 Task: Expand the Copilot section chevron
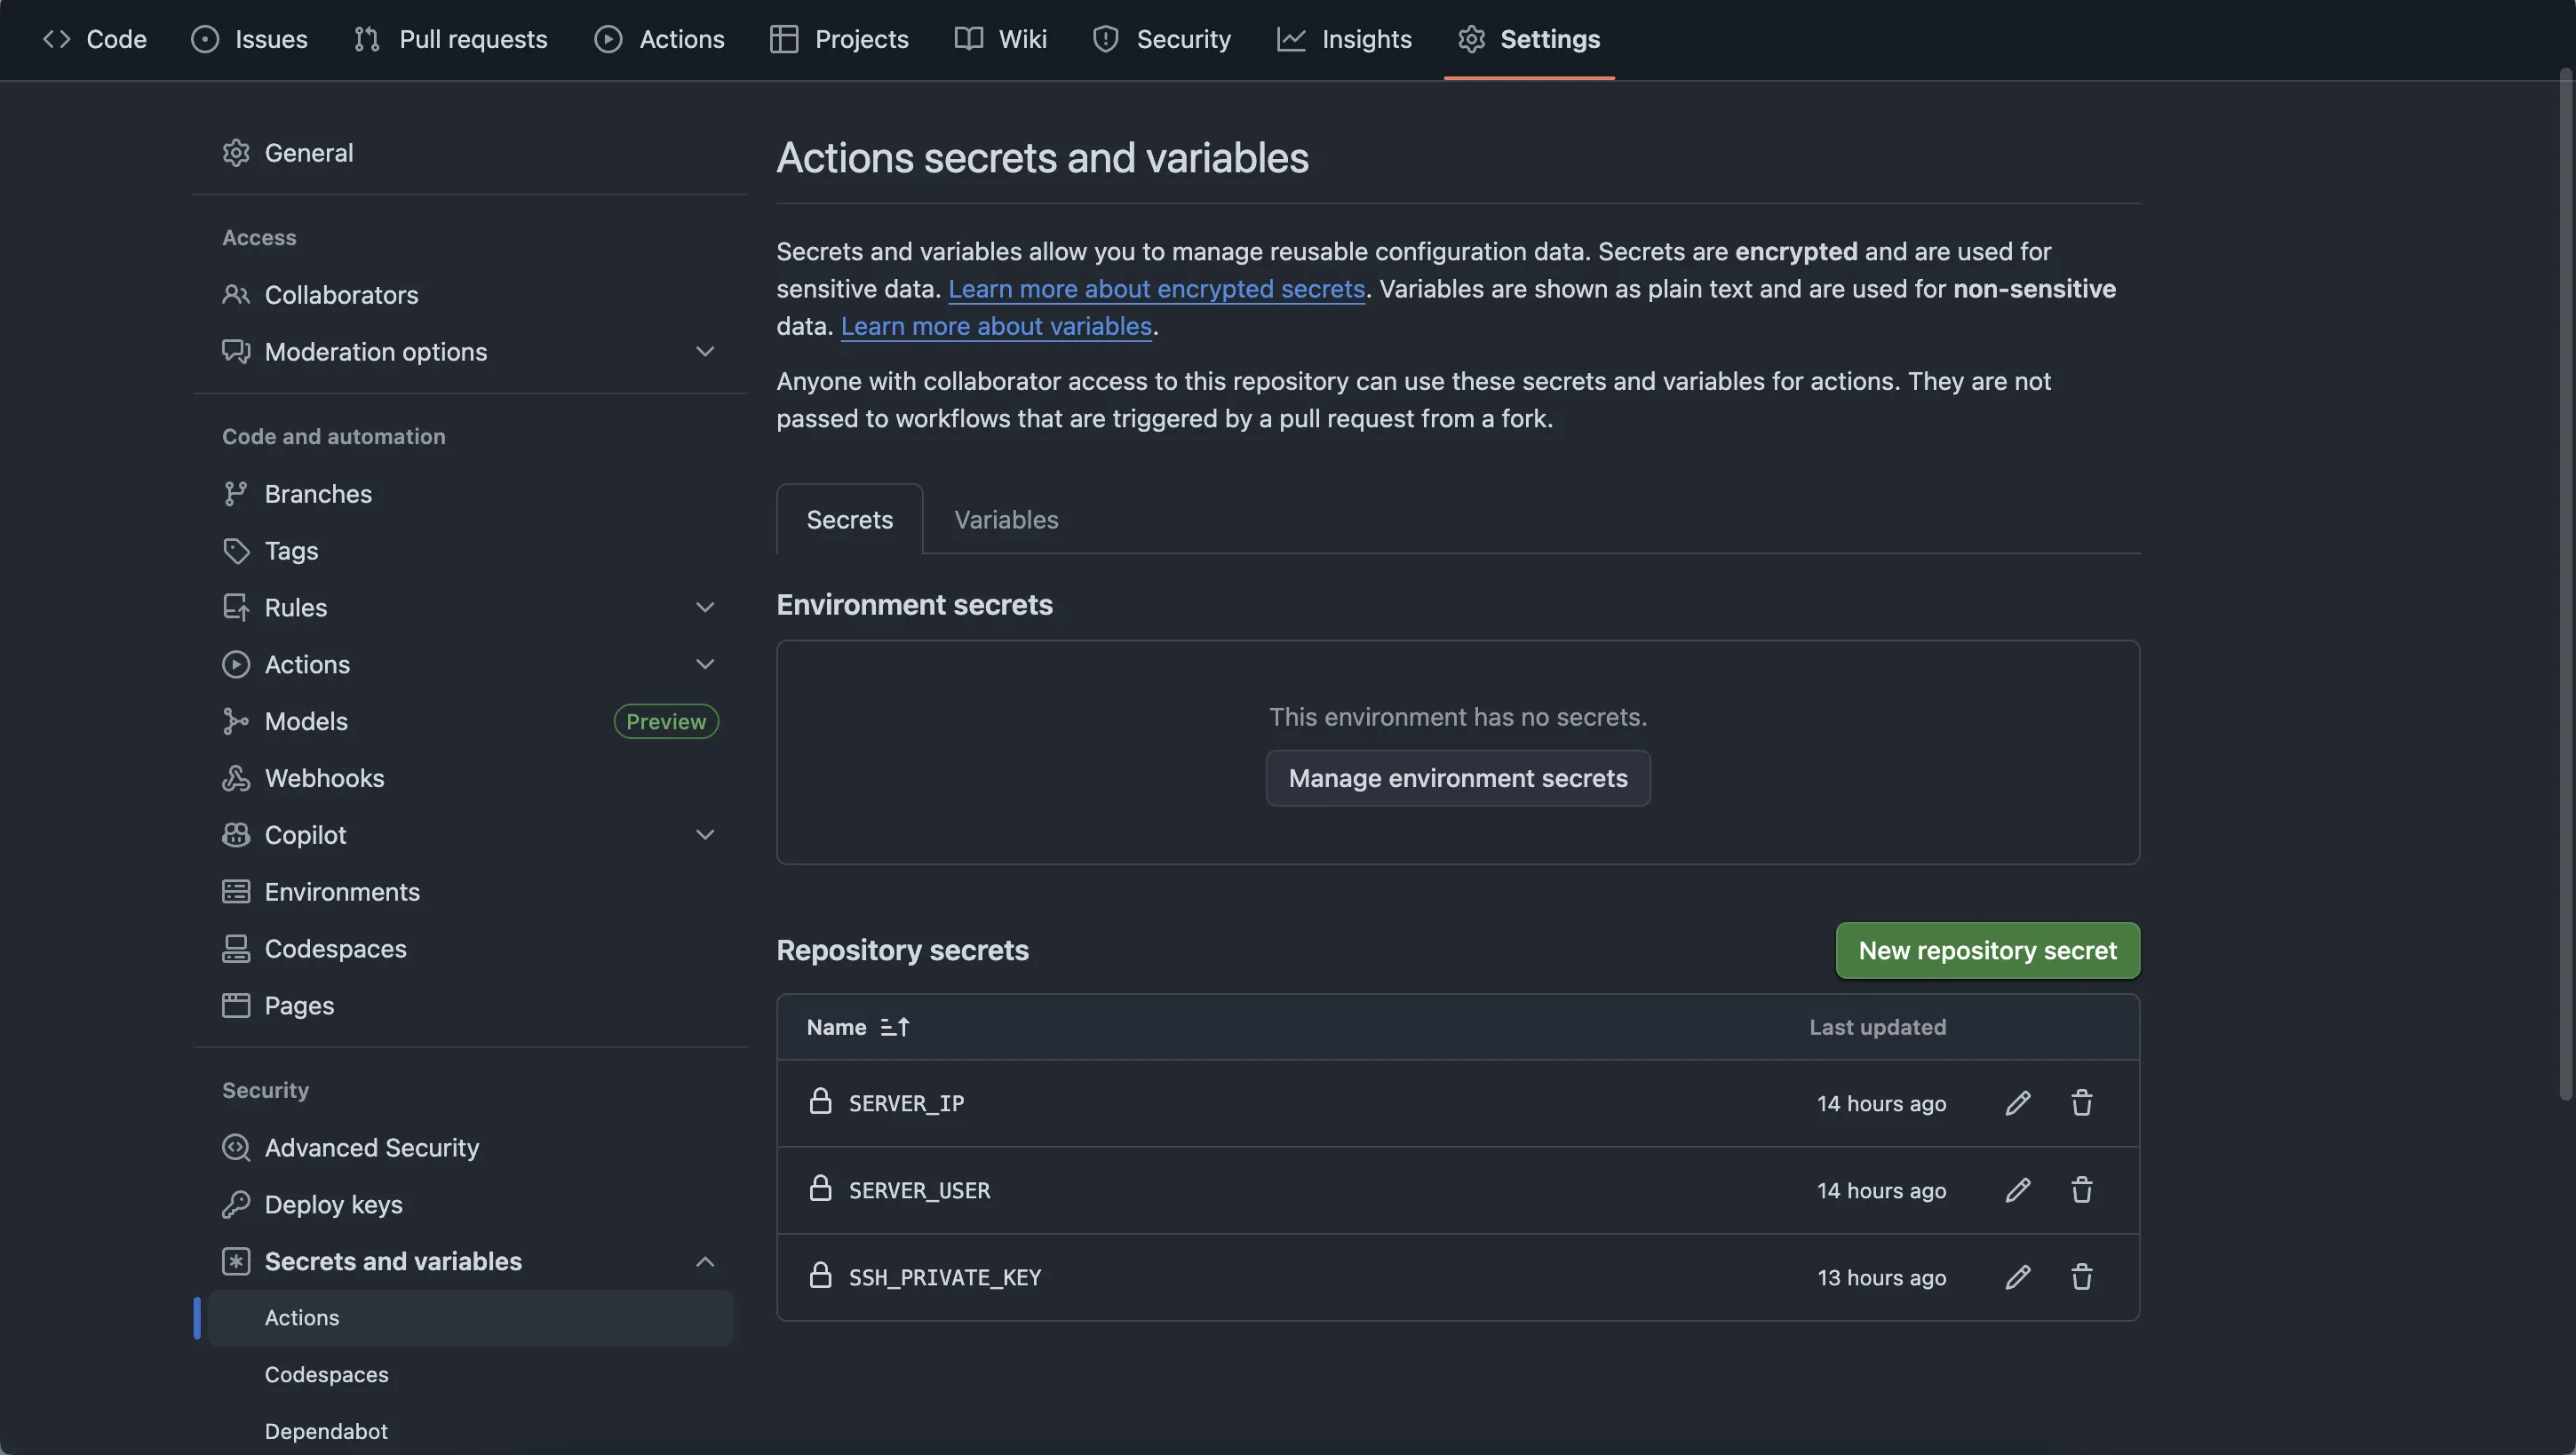[x=705, y=835]
